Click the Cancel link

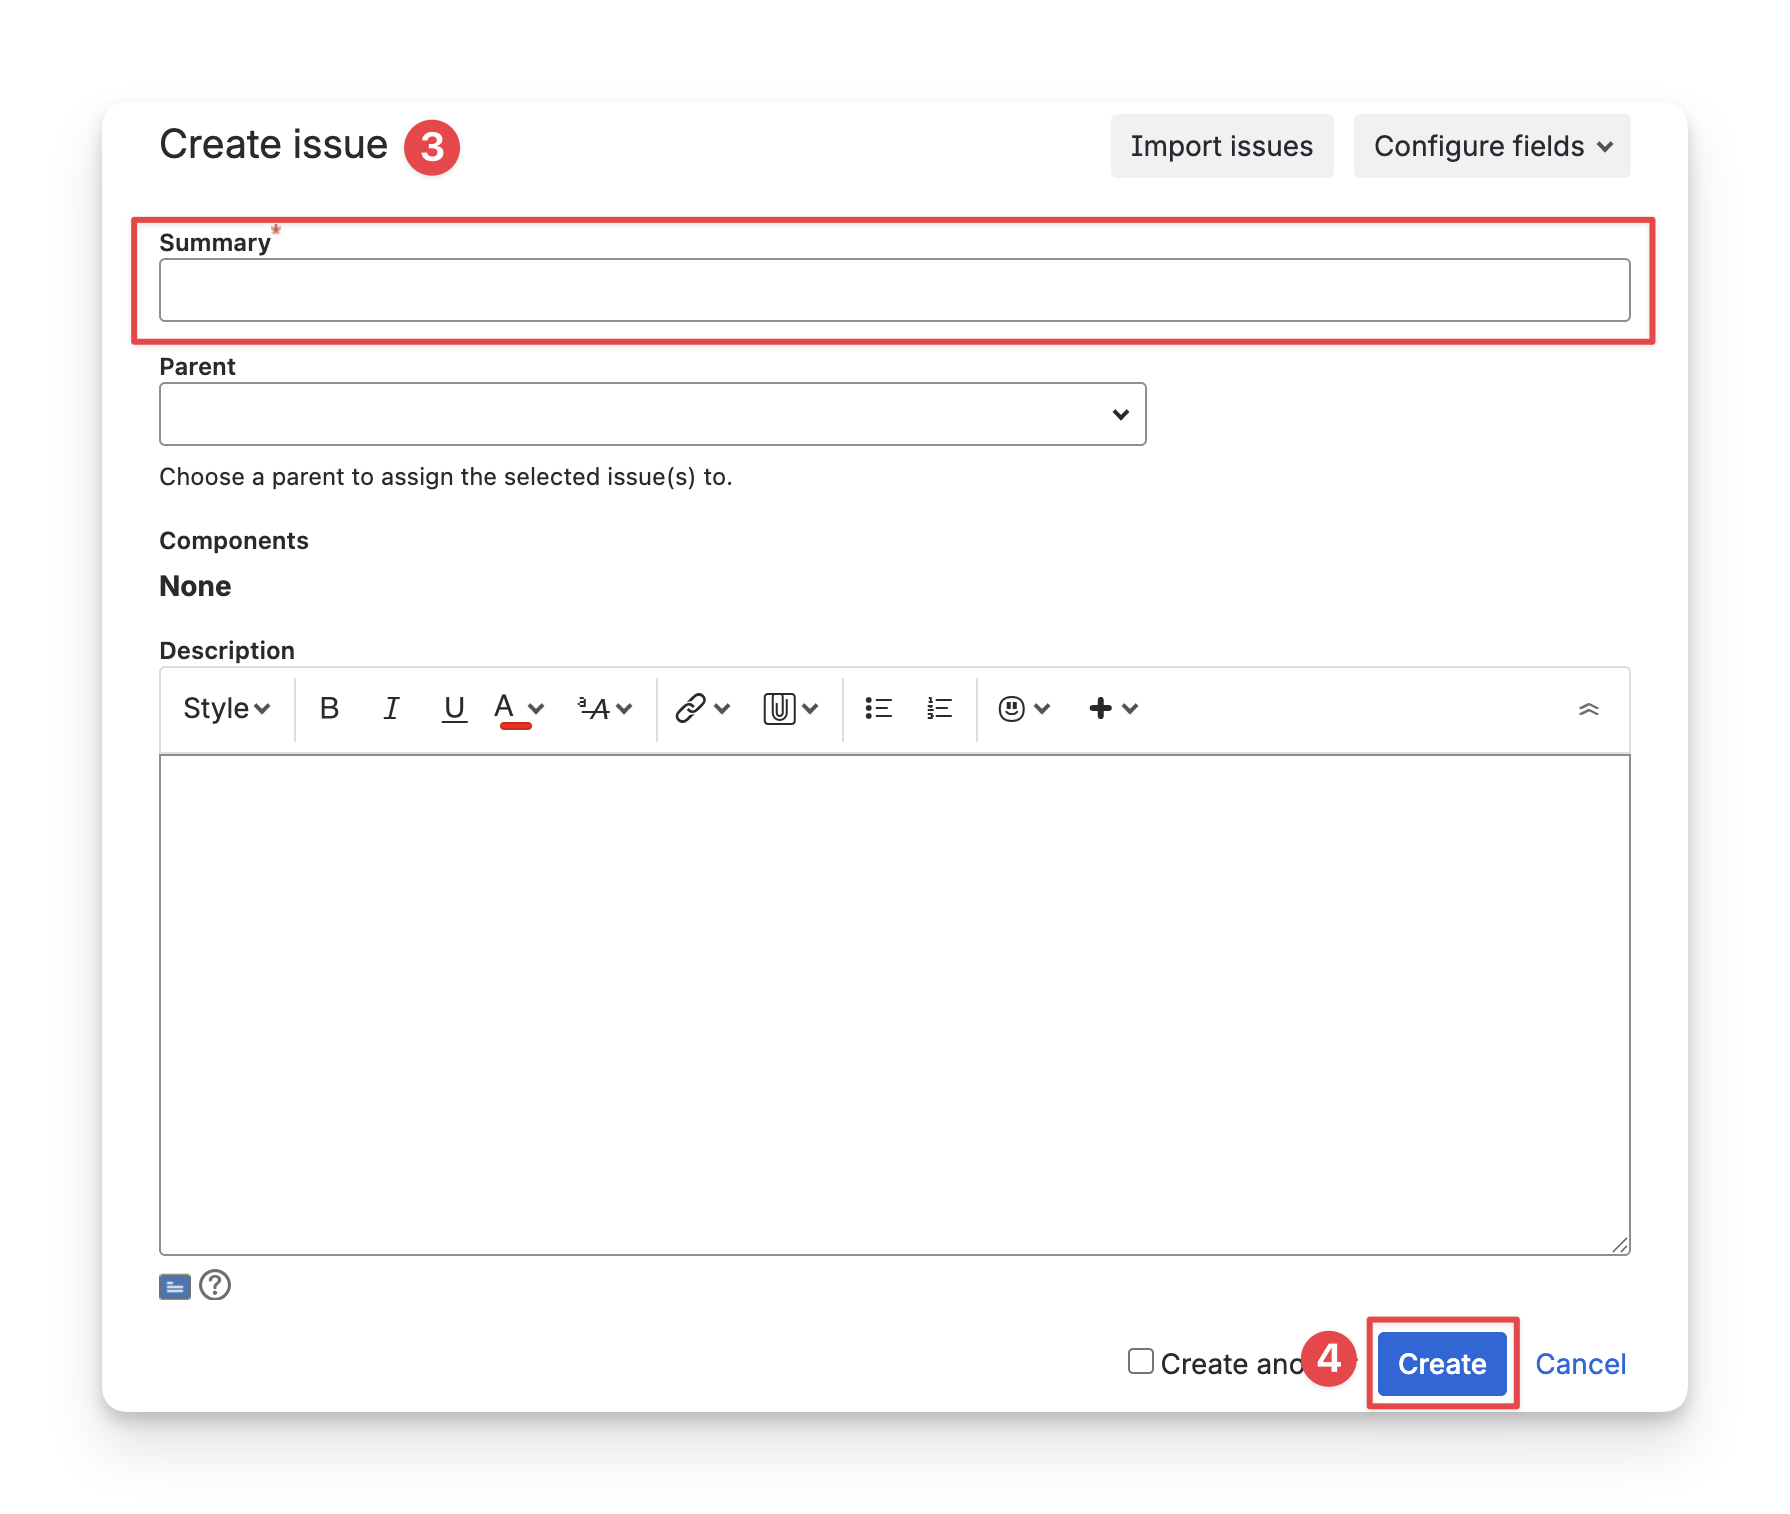[1580, 1364]
